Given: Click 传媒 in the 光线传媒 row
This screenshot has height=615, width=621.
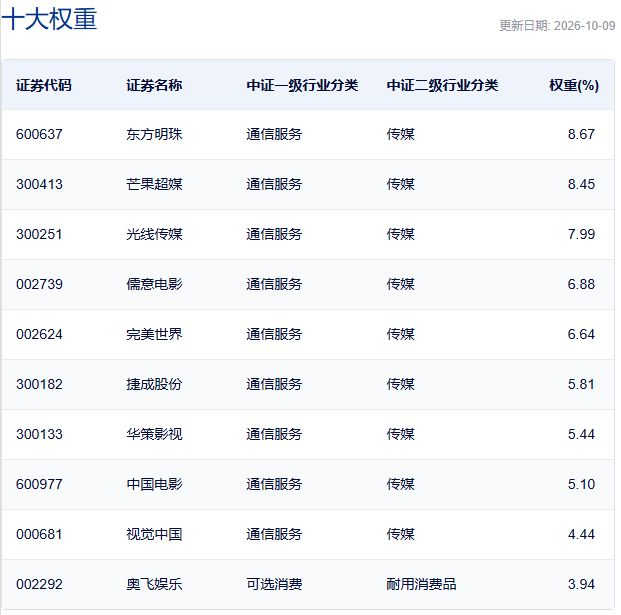Looking at the screenshot, I should [x=400, y=234].
